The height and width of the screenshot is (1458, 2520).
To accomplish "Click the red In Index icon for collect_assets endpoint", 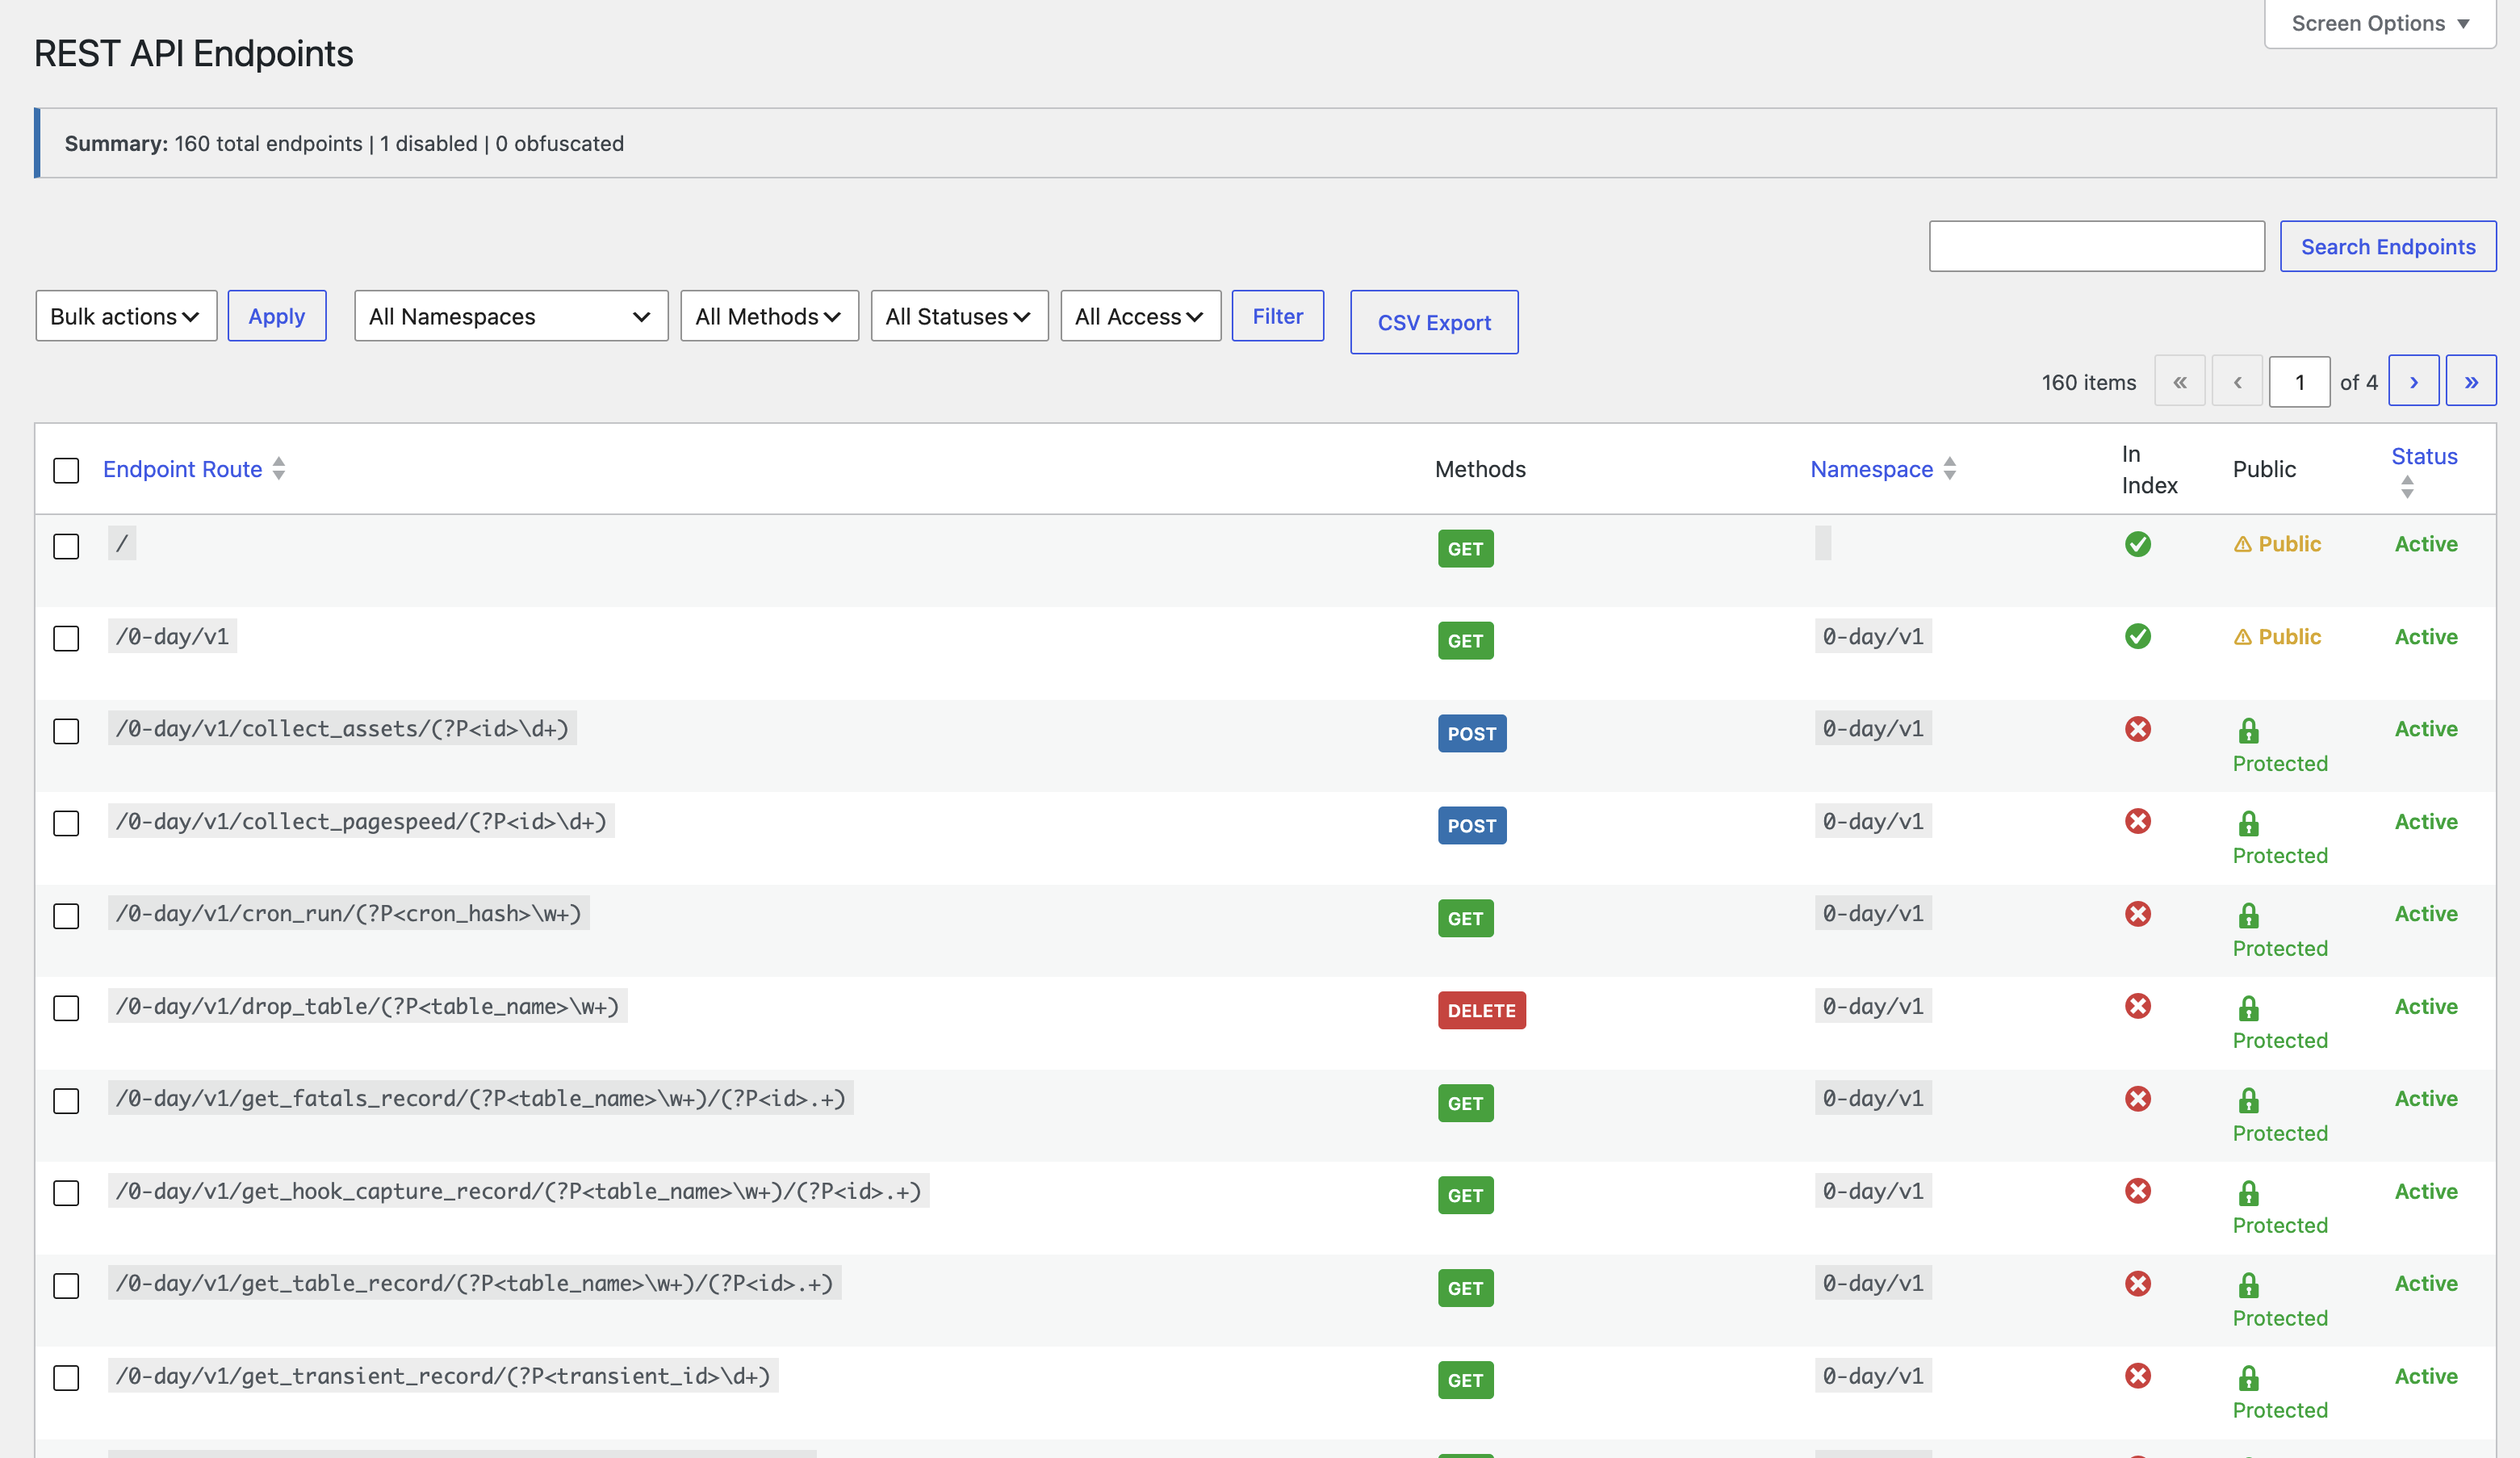I will pos(2139,729).
